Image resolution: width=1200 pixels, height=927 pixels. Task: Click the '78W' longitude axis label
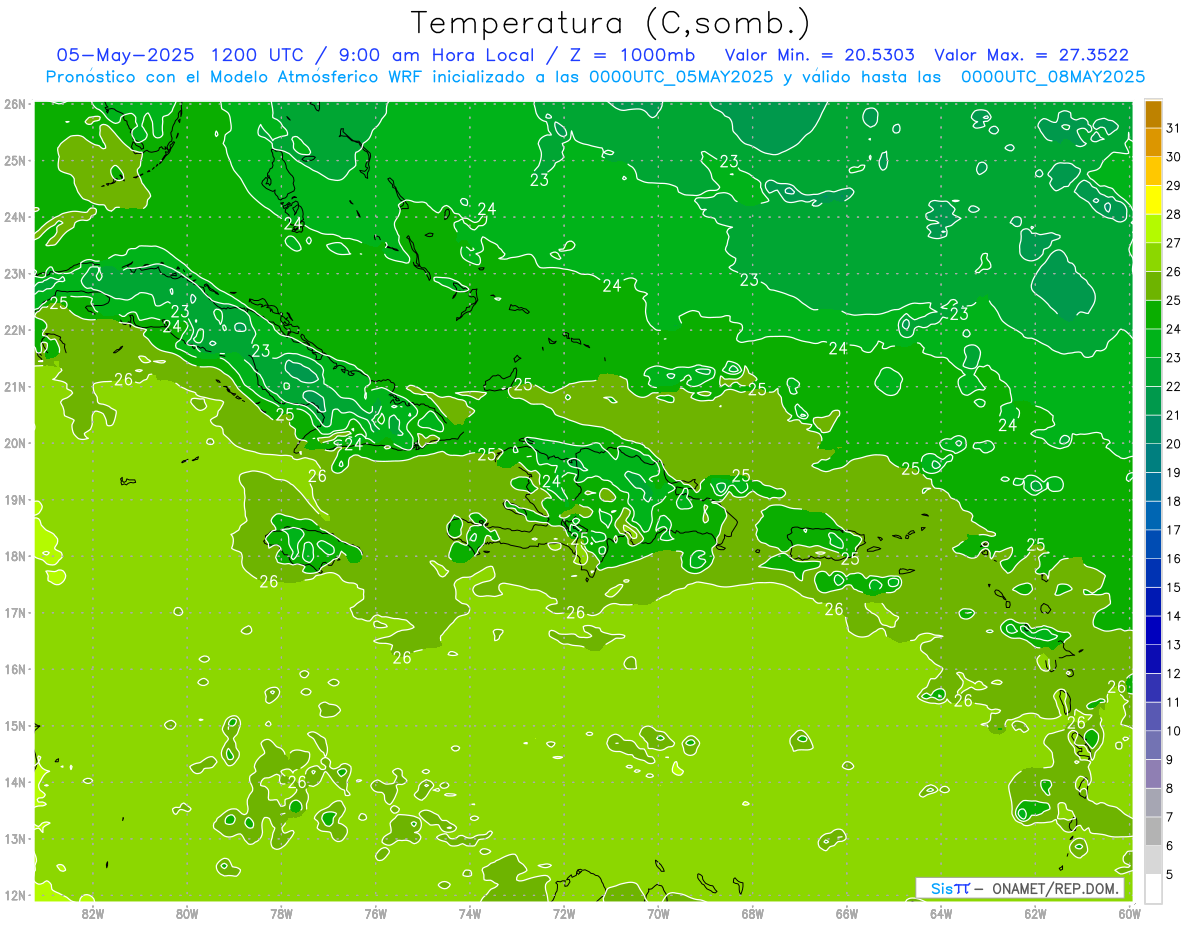[x=282, y=913]
